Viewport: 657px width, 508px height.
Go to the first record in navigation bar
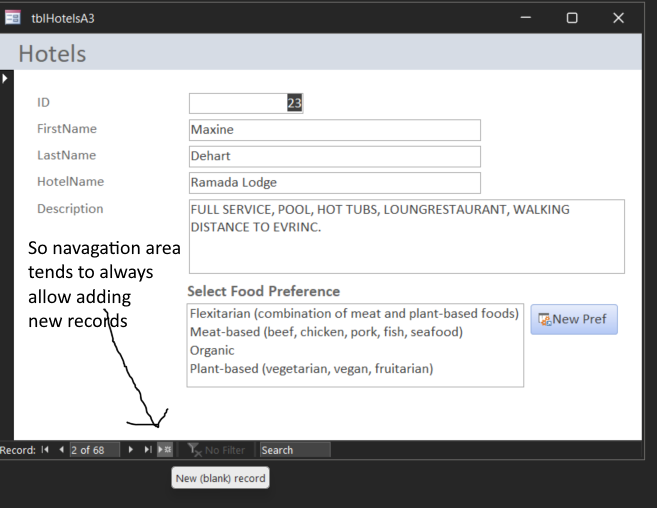(45, 450)
